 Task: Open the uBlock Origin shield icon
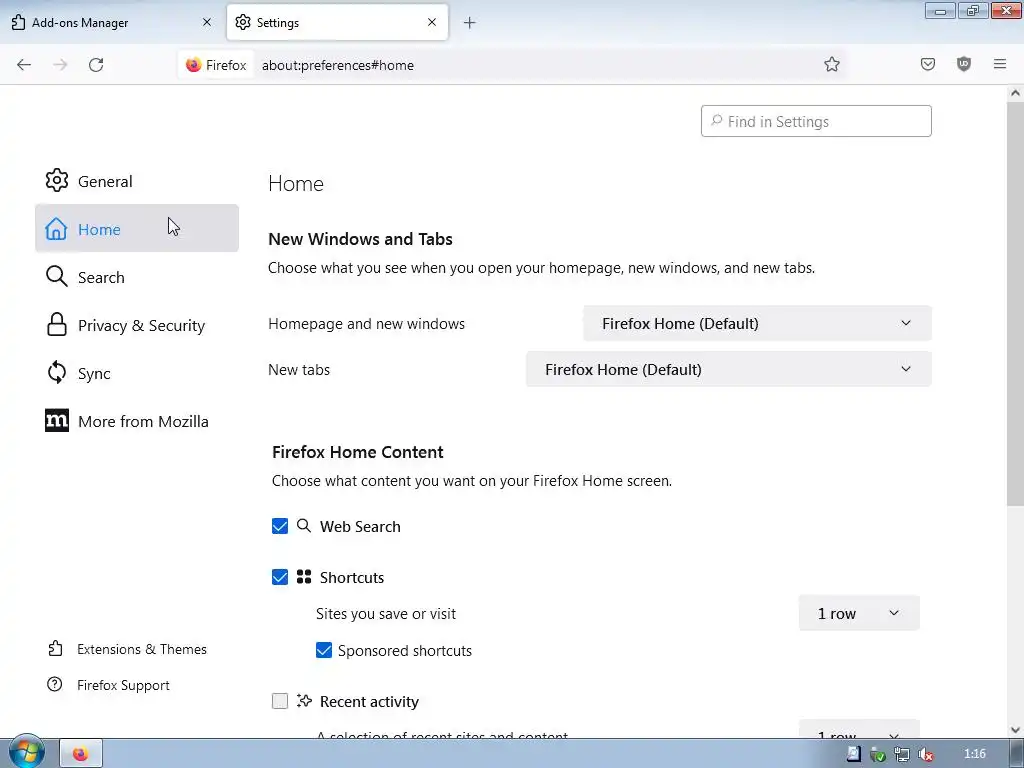[x=963, y=64]
